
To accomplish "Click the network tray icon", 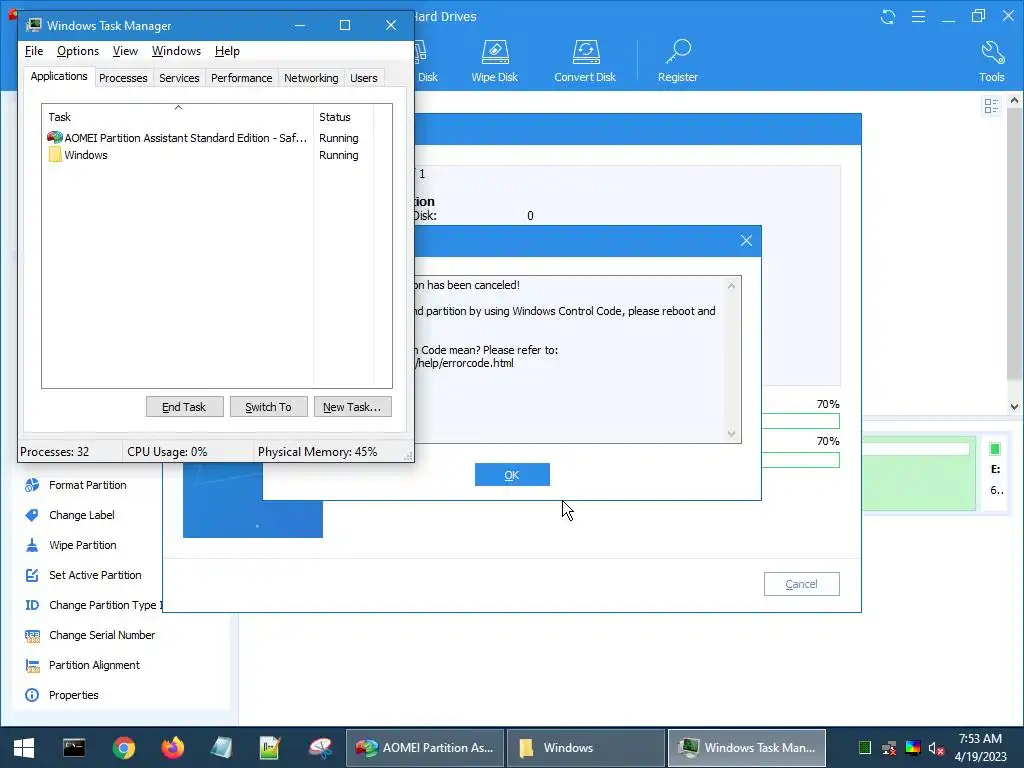I will click(889, 748).
